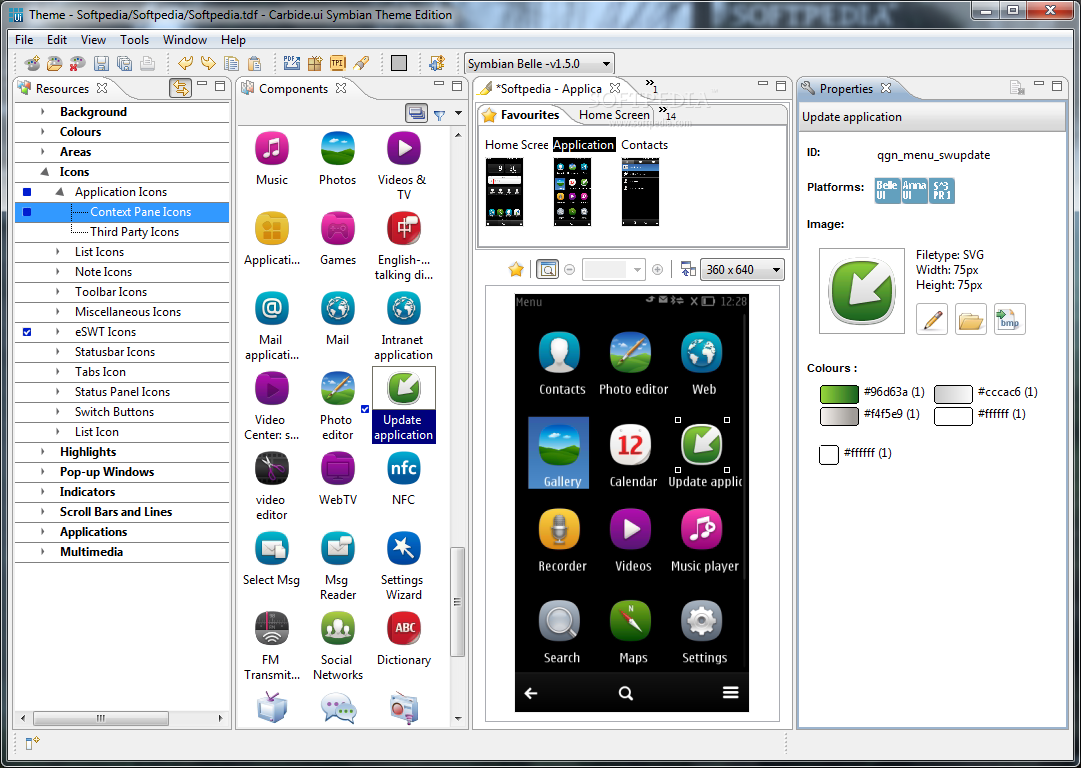Click the New Theme toolbar icon
The width and height of the screenshot is (1081, 768).
[32, 63]
